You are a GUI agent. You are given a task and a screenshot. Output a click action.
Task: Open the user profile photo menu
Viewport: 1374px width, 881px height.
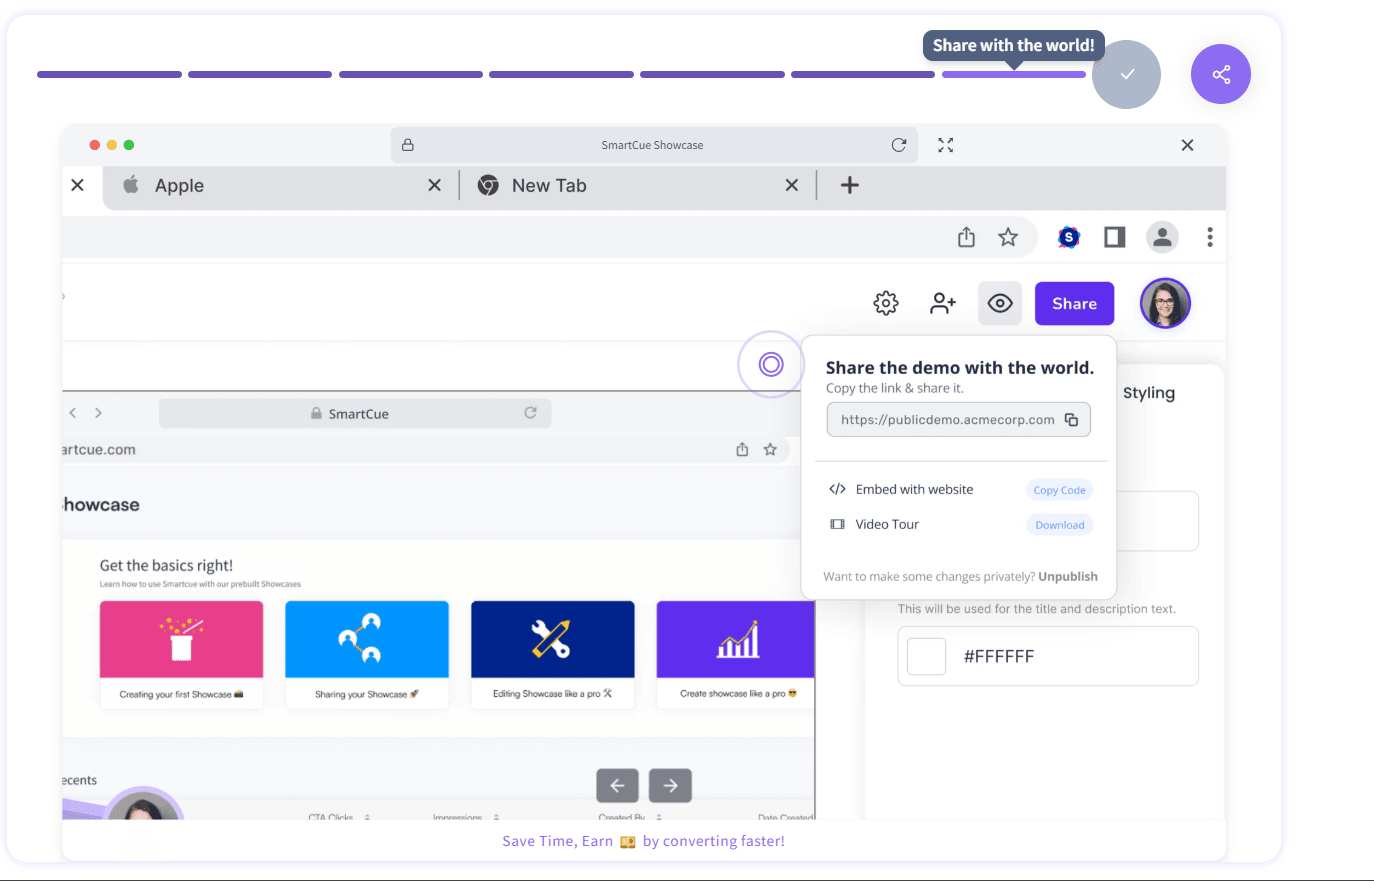(1165, 303)
